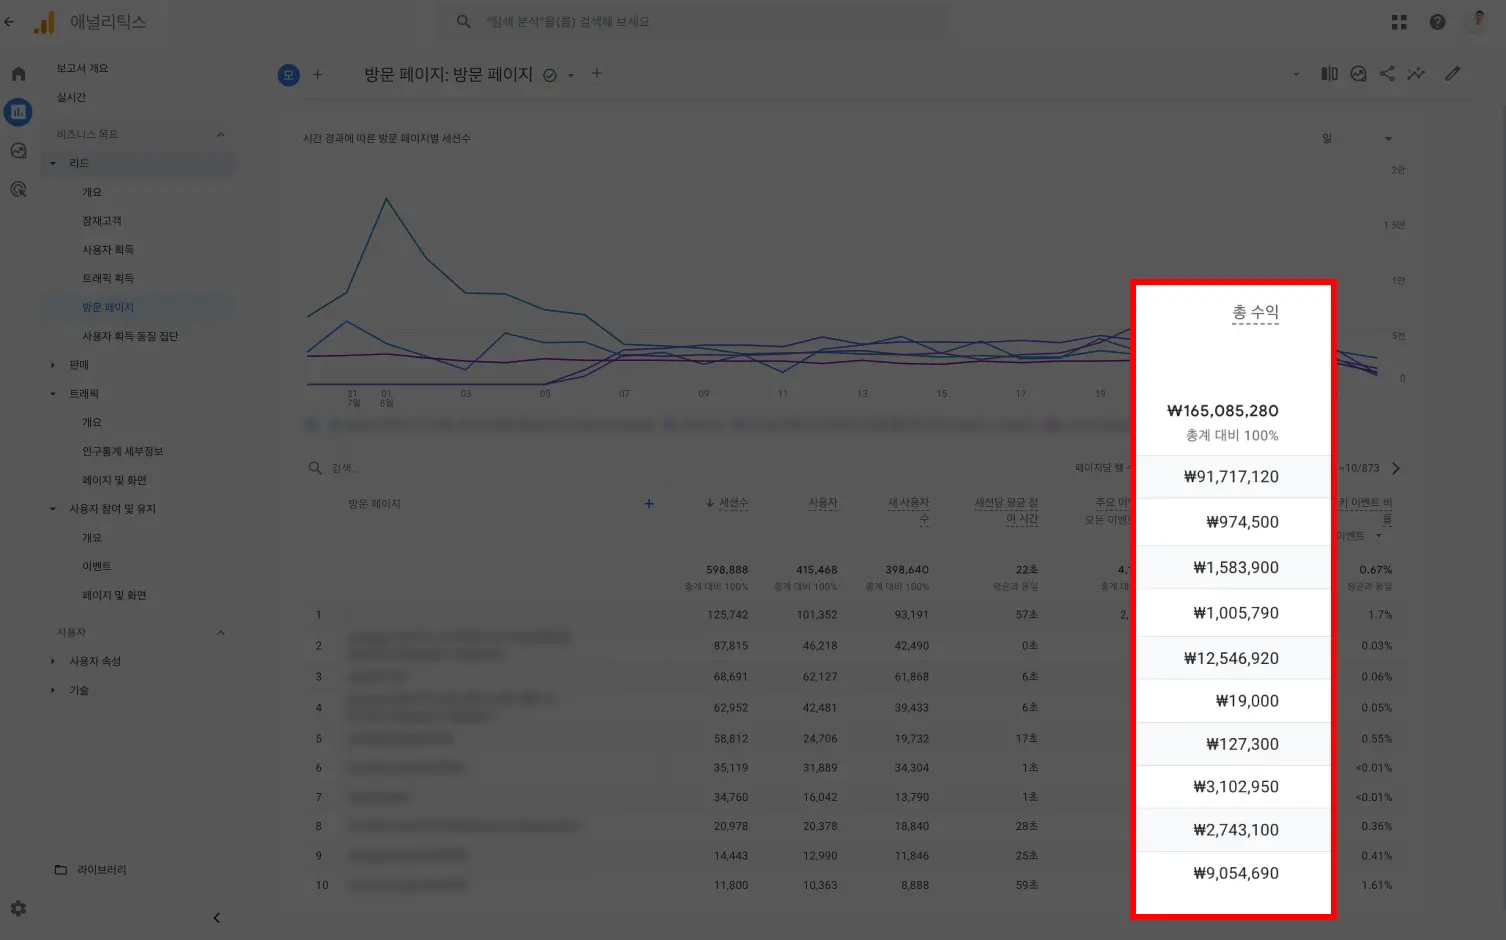This screenshot has height=940, width=1506.
Task: Select 트래픽 획득 in sidebar
Action: 108,278
